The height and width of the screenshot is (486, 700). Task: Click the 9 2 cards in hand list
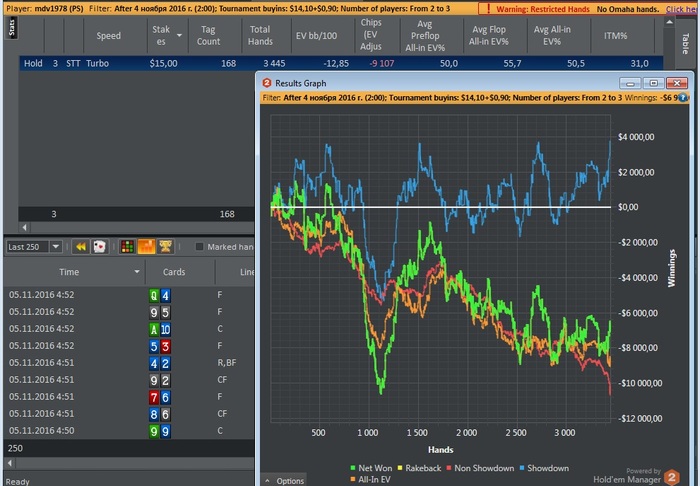click(160, 380)
